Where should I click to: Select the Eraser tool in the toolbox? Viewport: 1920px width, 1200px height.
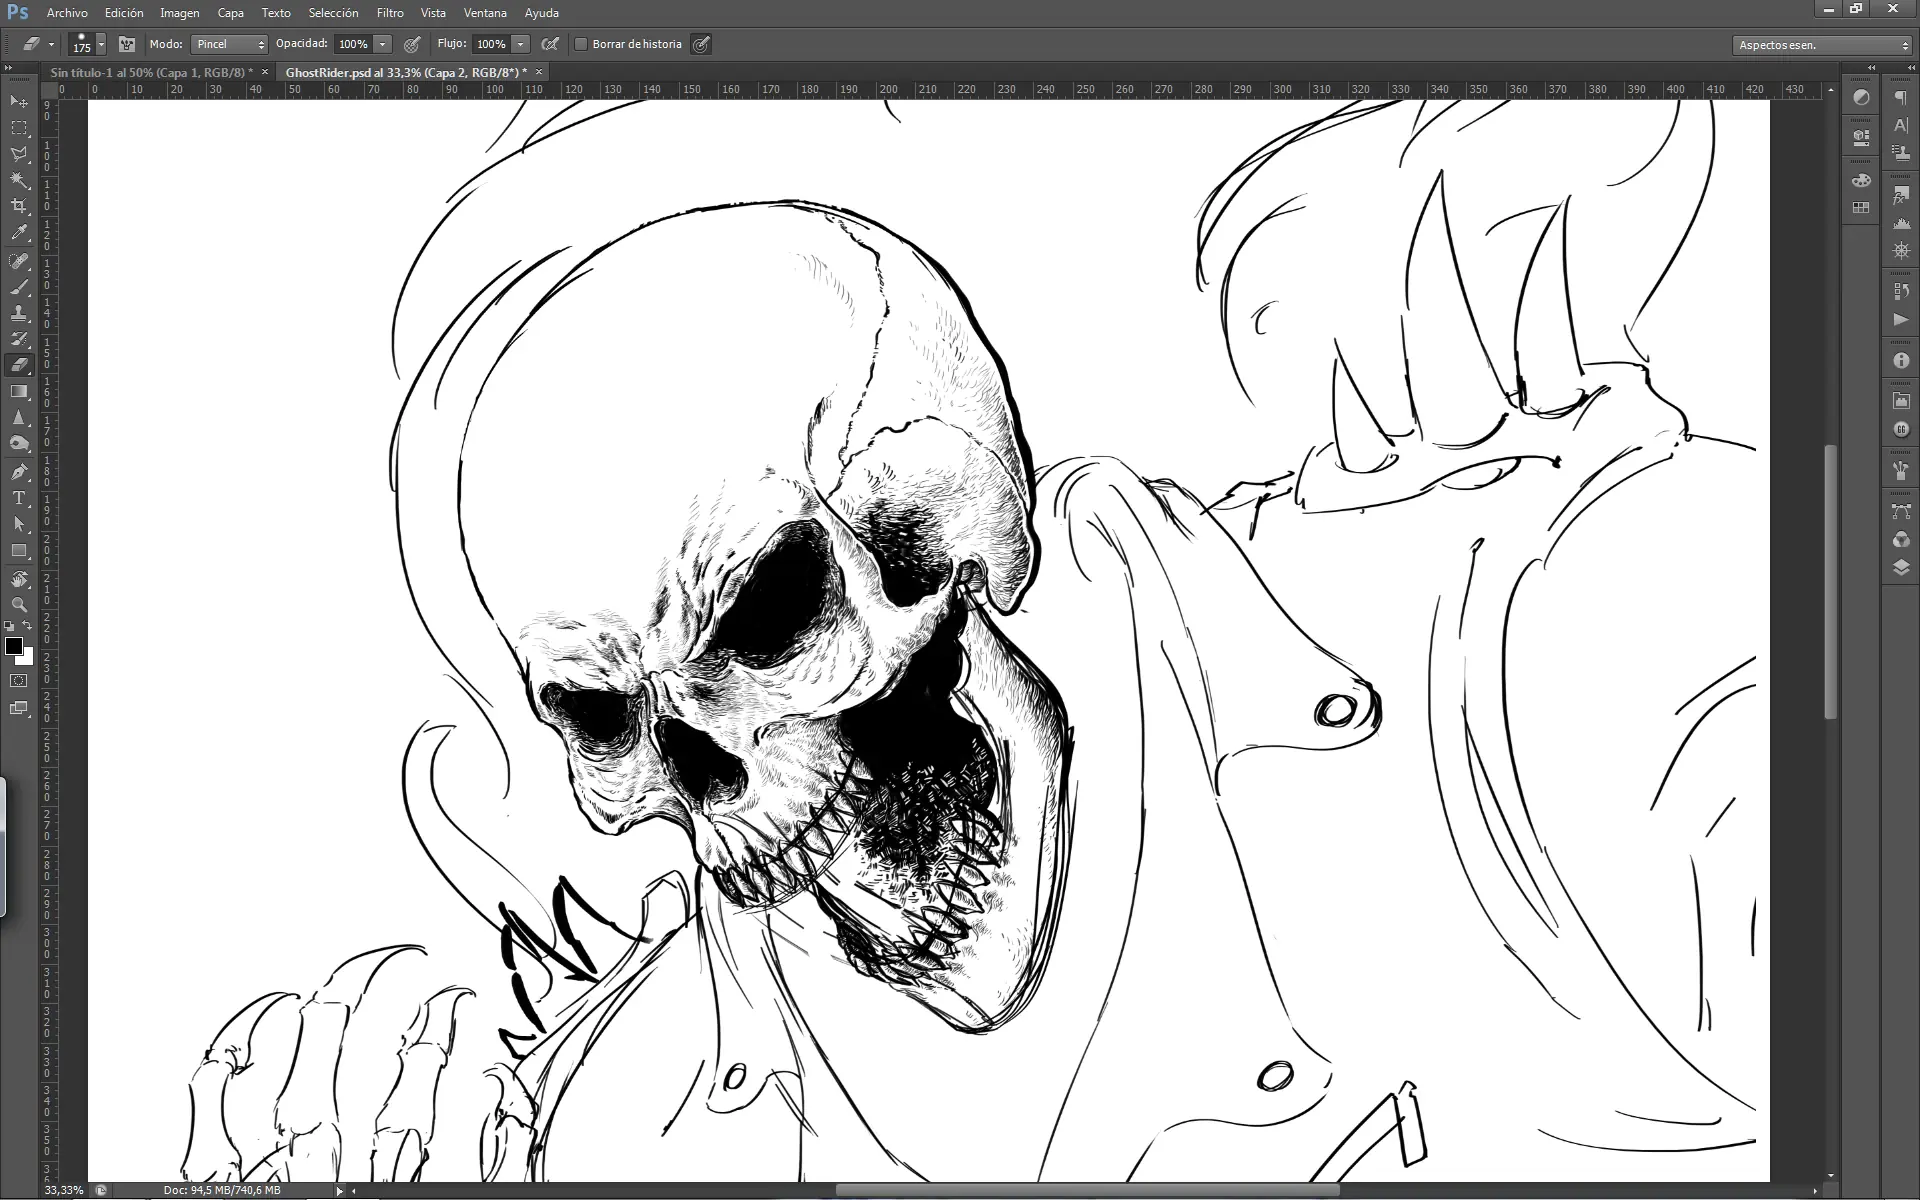(x=19, y=365)
